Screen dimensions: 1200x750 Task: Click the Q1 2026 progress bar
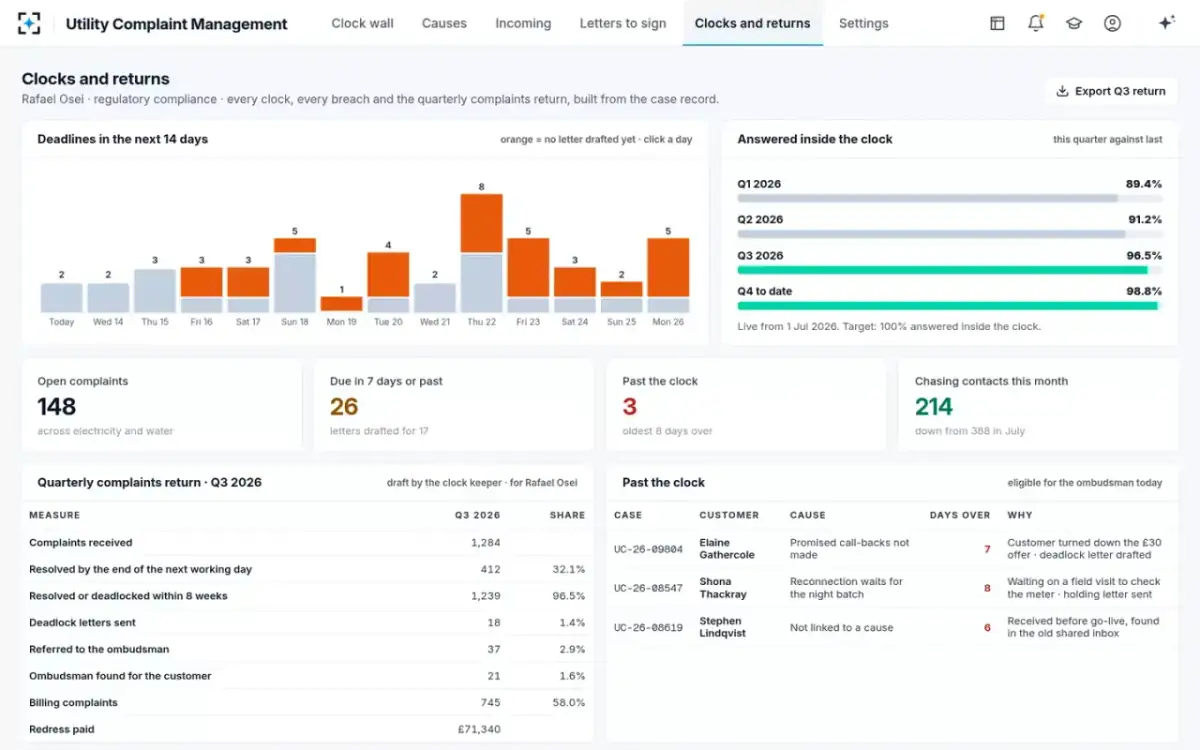pos(950,199)
